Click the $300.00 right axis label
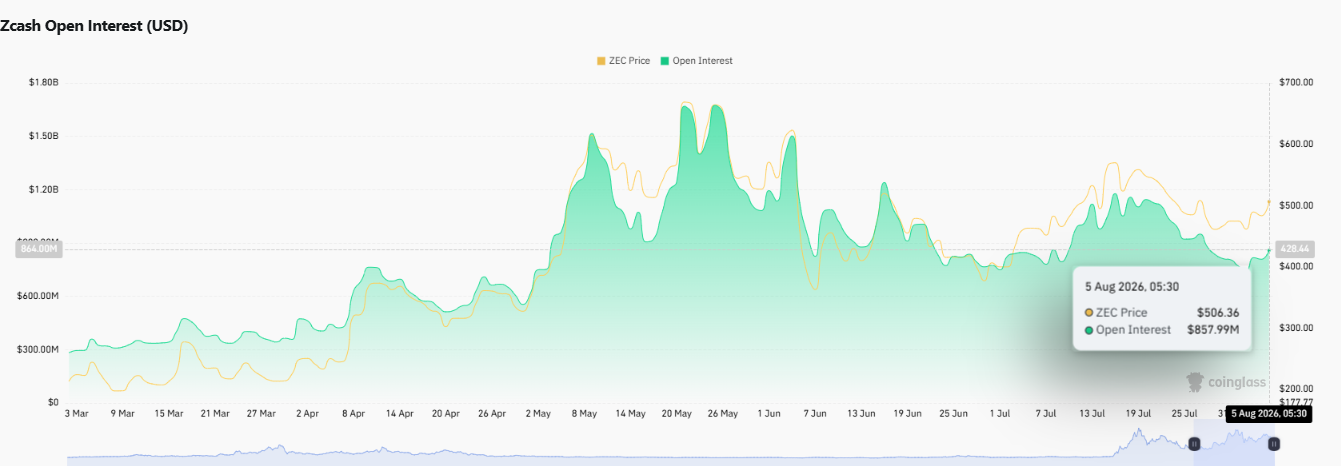 point(1296,328)
